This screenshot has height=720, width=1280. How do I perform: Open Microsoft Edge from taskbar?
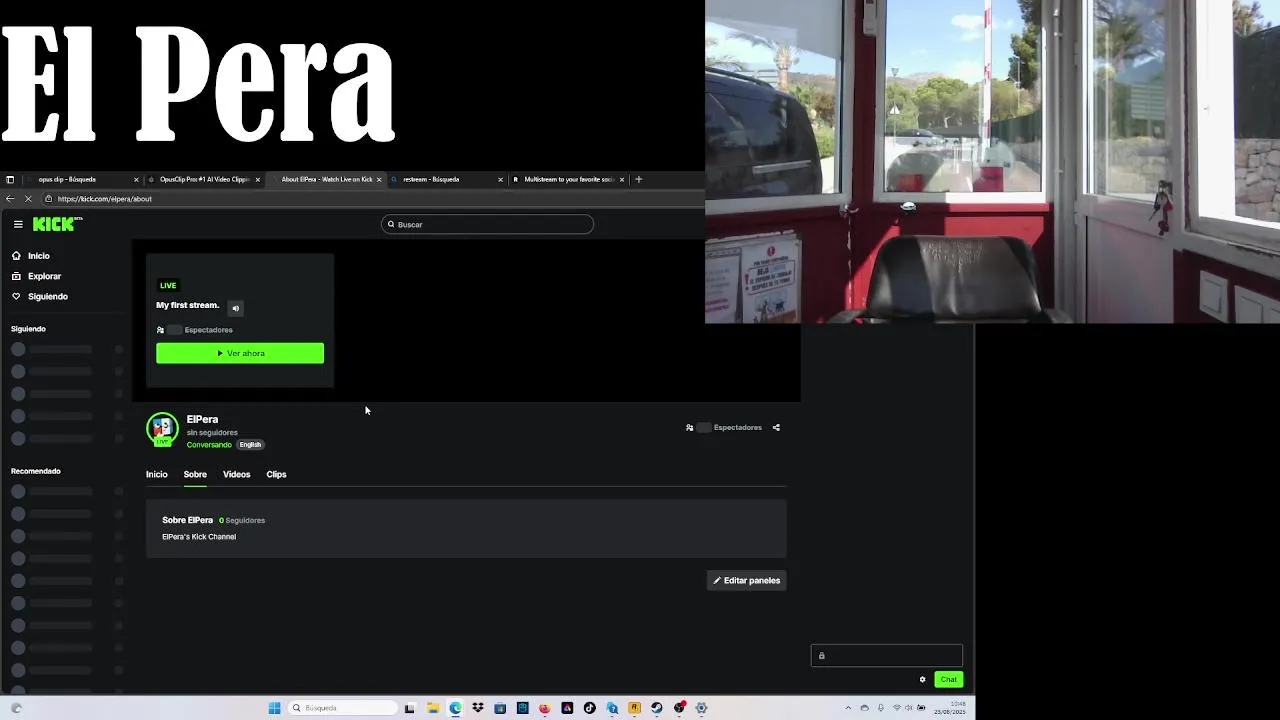(455, 708)
